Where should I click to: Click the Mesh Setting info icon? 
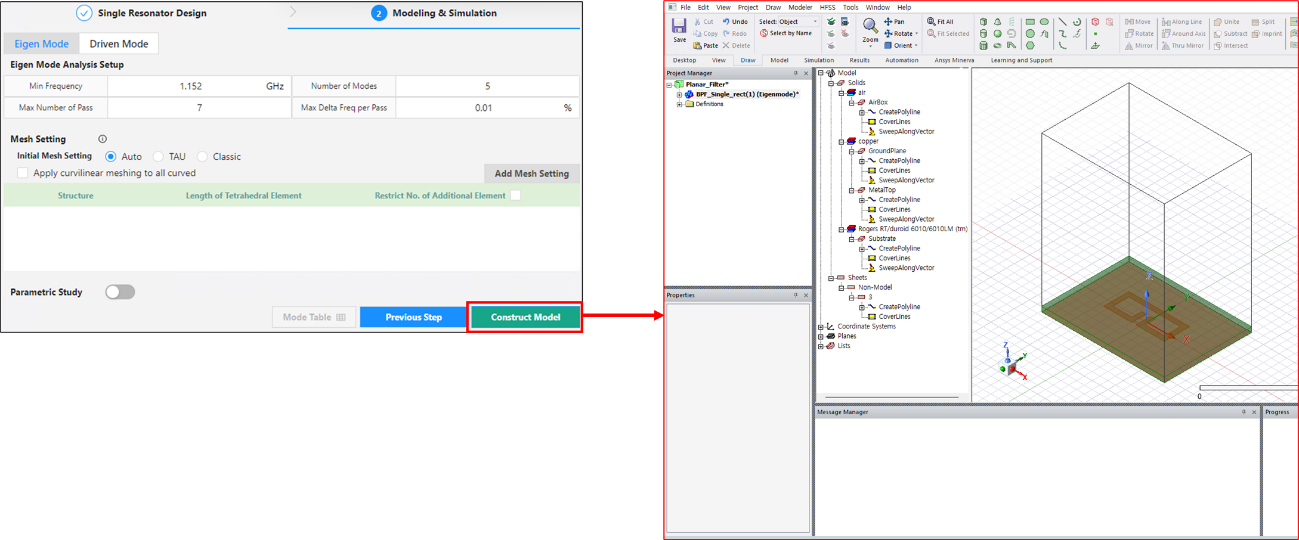pyautogui.click(x=102, y=140)
